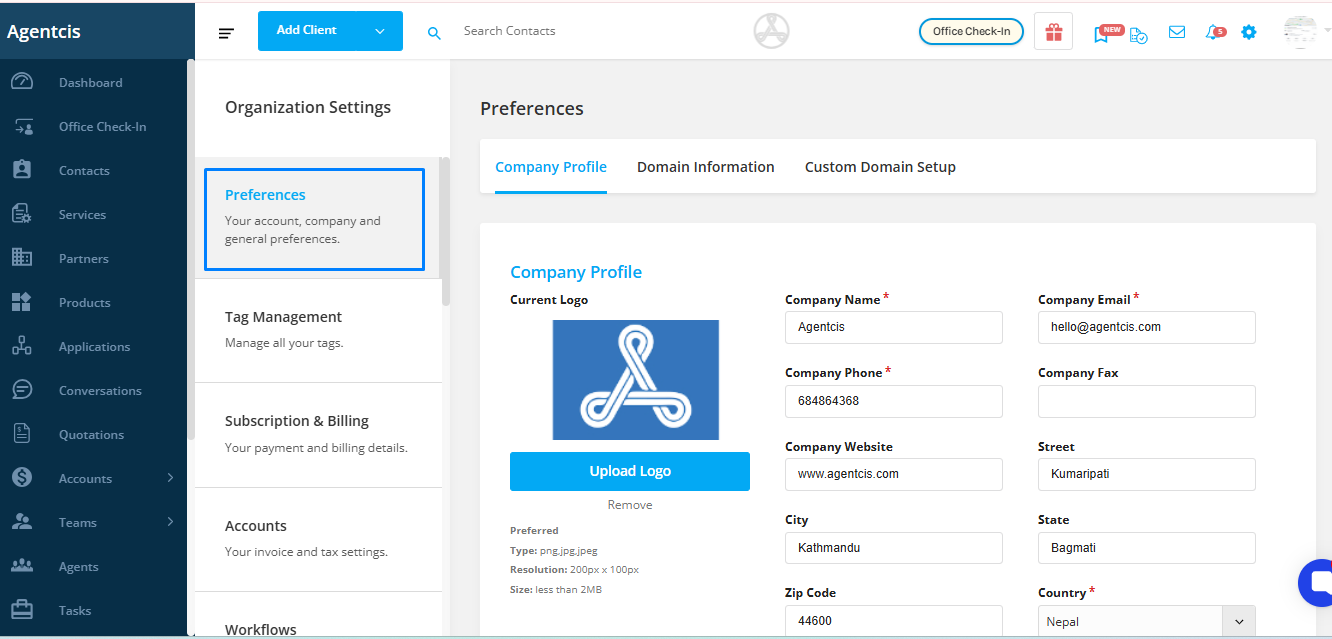
Task: Expand the Teams sidebar submenu chevron
Action: click(x=170, y=522)
